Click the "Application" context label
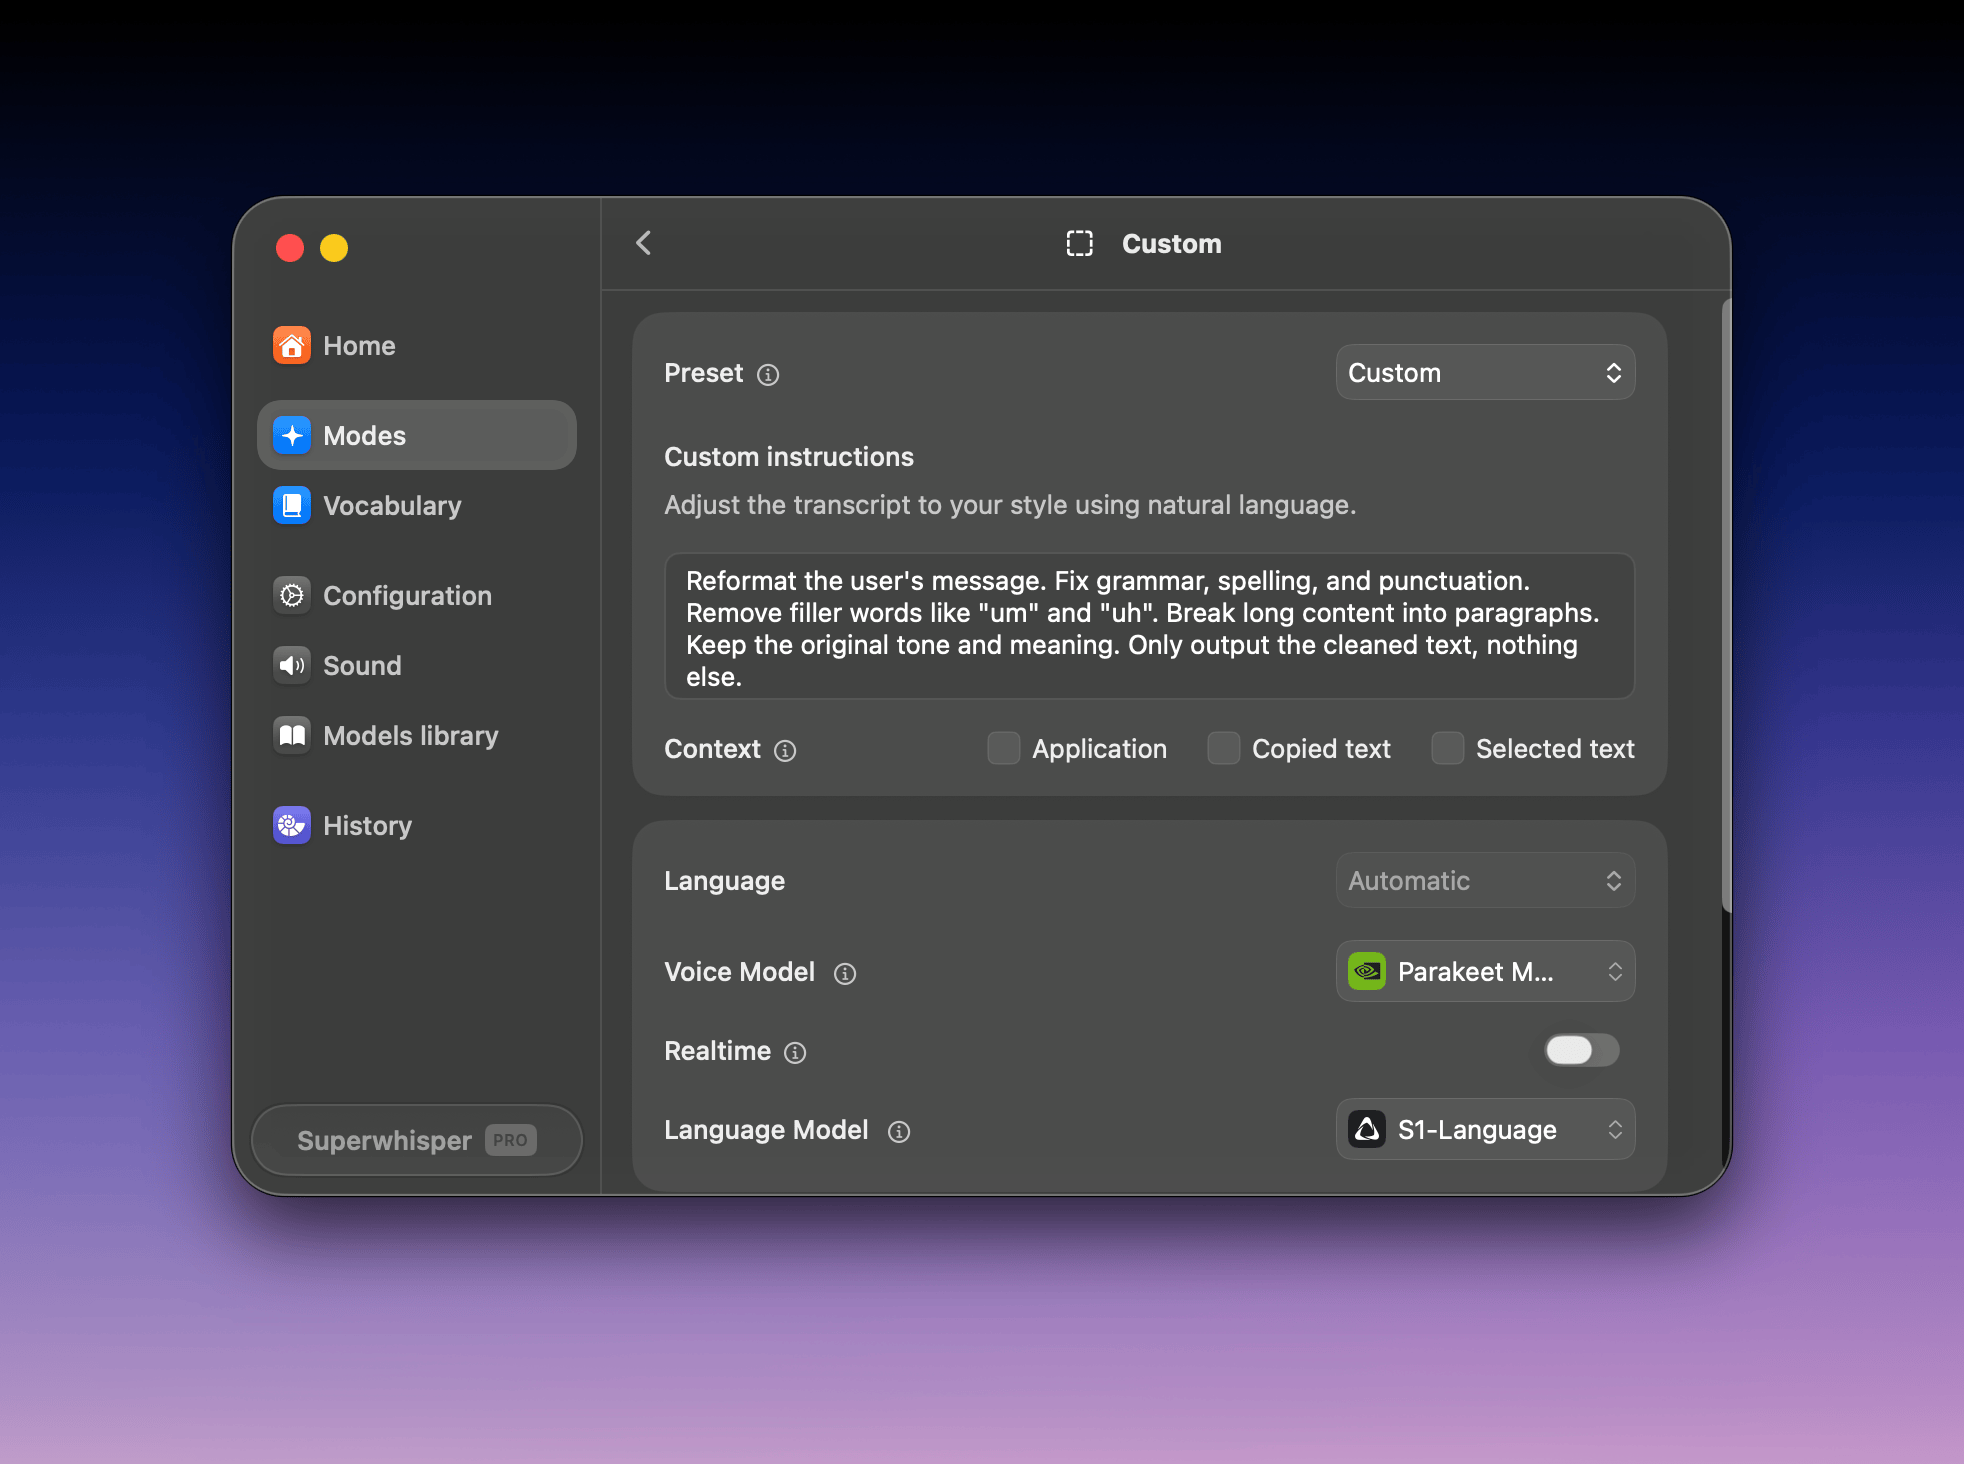This screenshot has width=1964, height=1464. click(1099, 749)
